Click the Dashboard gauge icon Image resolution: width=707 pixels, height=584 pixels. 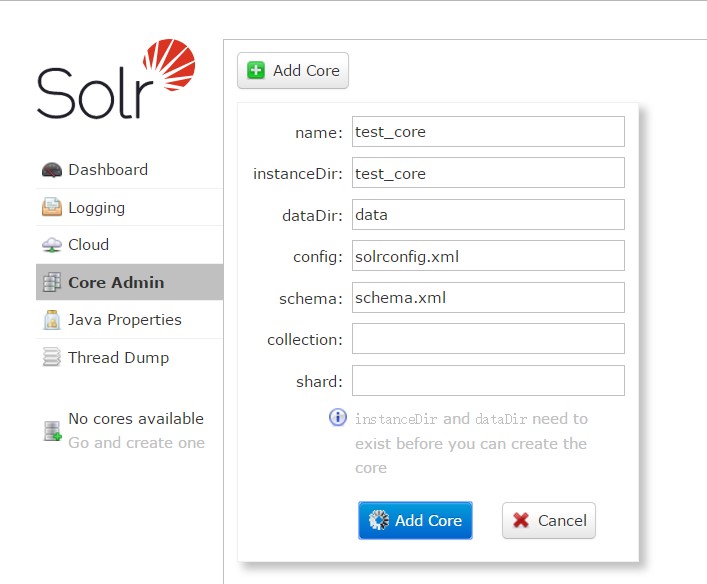[52, 170]
